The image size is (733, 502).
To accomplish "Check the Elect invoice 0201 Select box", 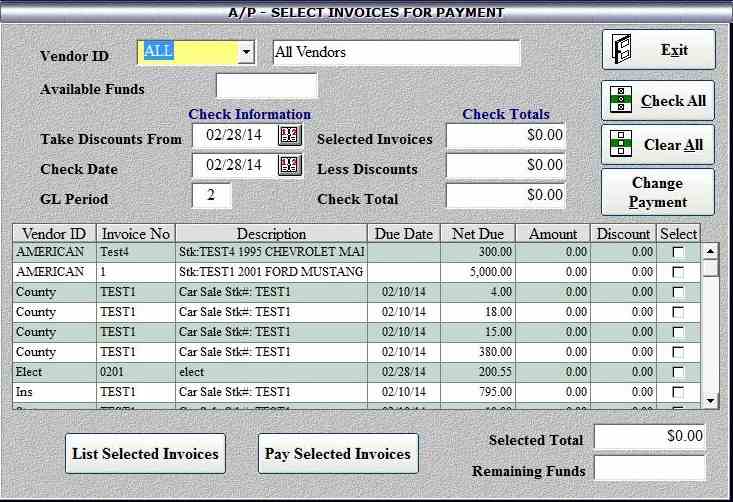I will (678, 373).
